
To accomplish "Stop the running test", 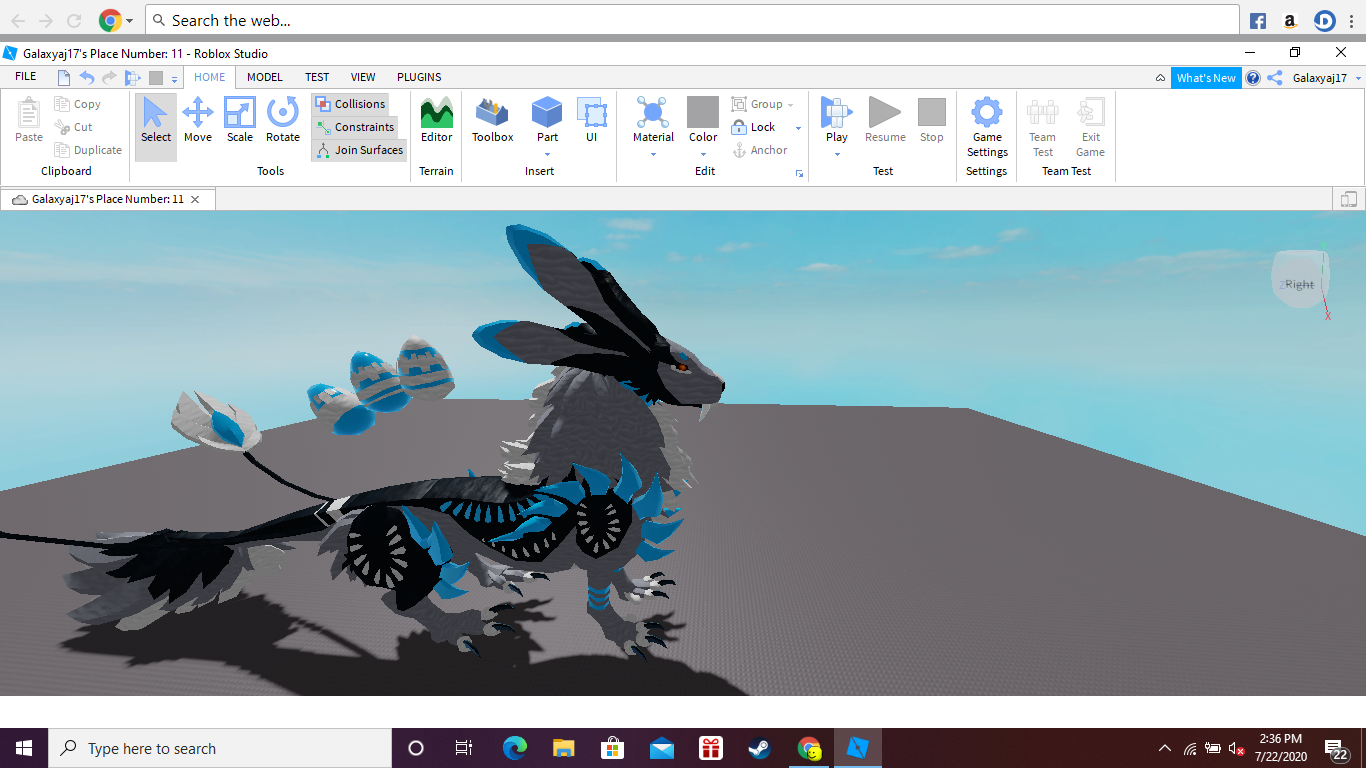I will pos(932,121).
